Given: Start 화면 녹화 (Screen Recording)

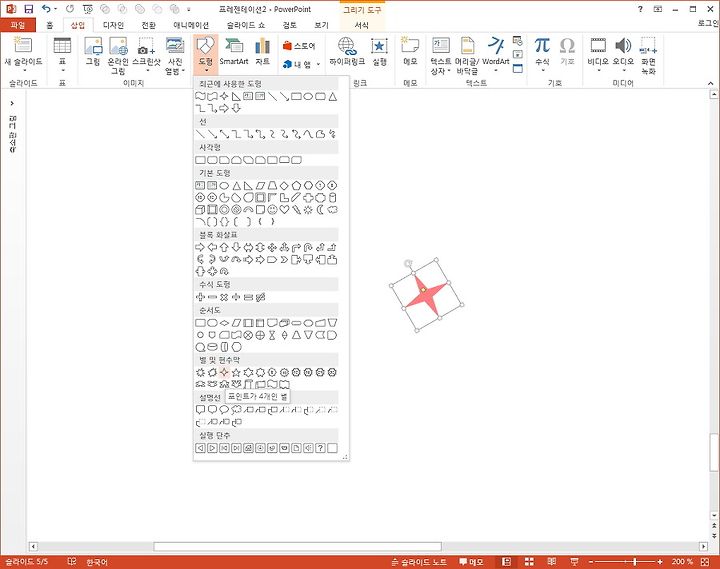Looking at the screenshot, I should point(648,55).
